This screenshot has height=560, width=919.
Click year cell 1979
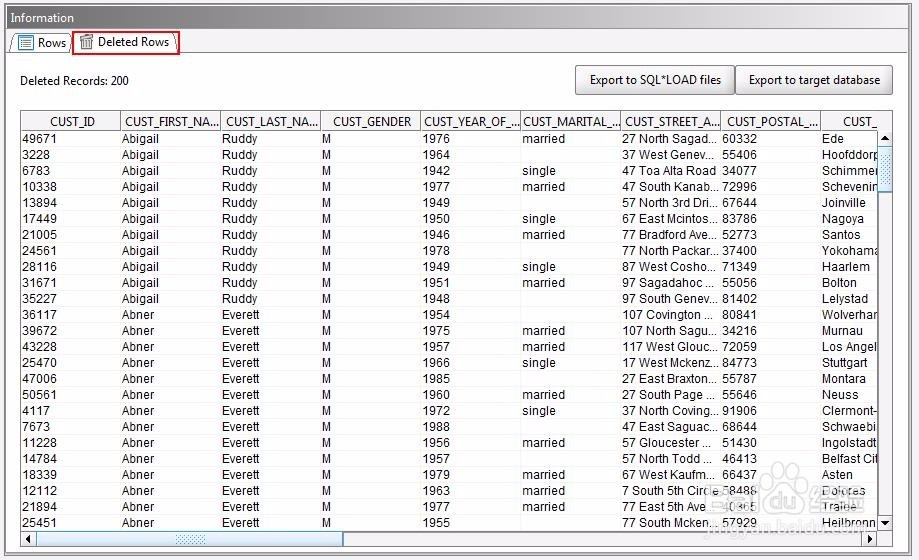pyautogui.click(x=471, y=475)
